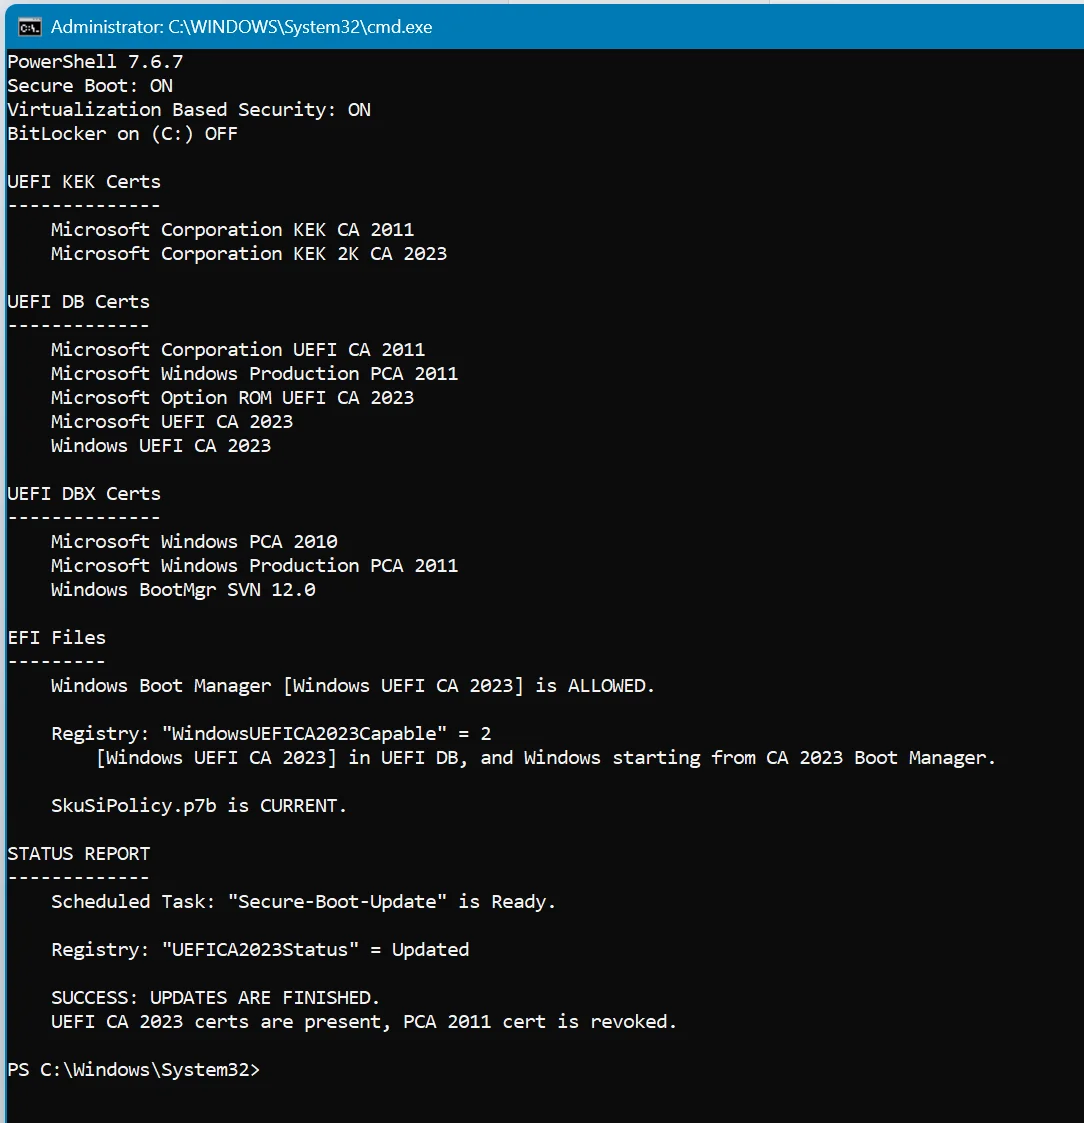Click the "Microsoft UEFI CA 2023" entry

172,422
